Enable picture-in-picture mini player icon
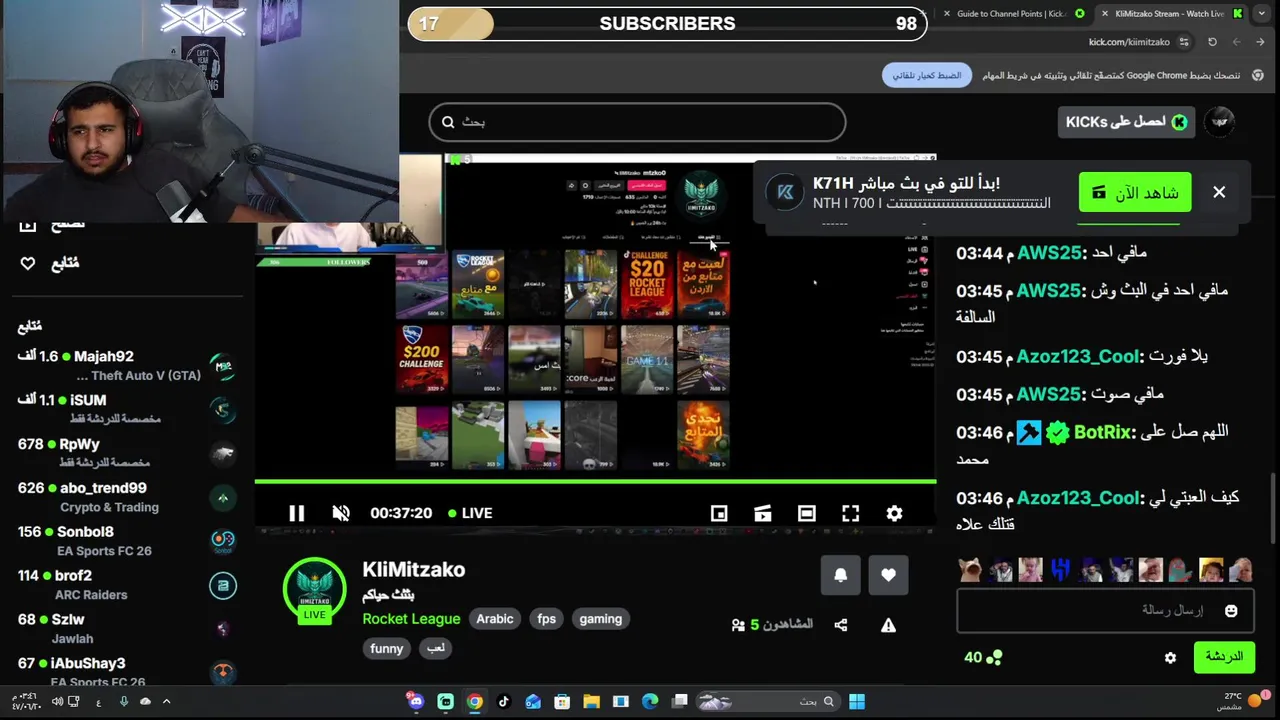This screenshot has width=1280, height=720. [x=718, y=513]
